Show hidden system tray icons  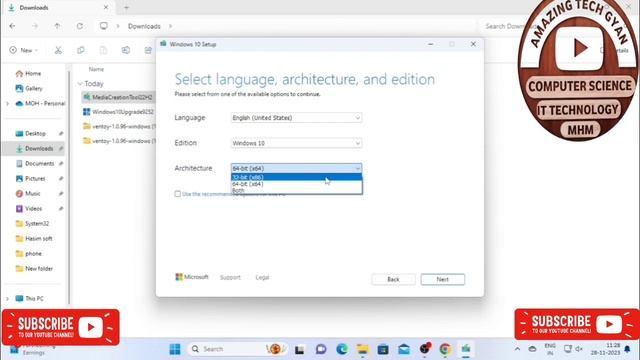coord(517,349)
